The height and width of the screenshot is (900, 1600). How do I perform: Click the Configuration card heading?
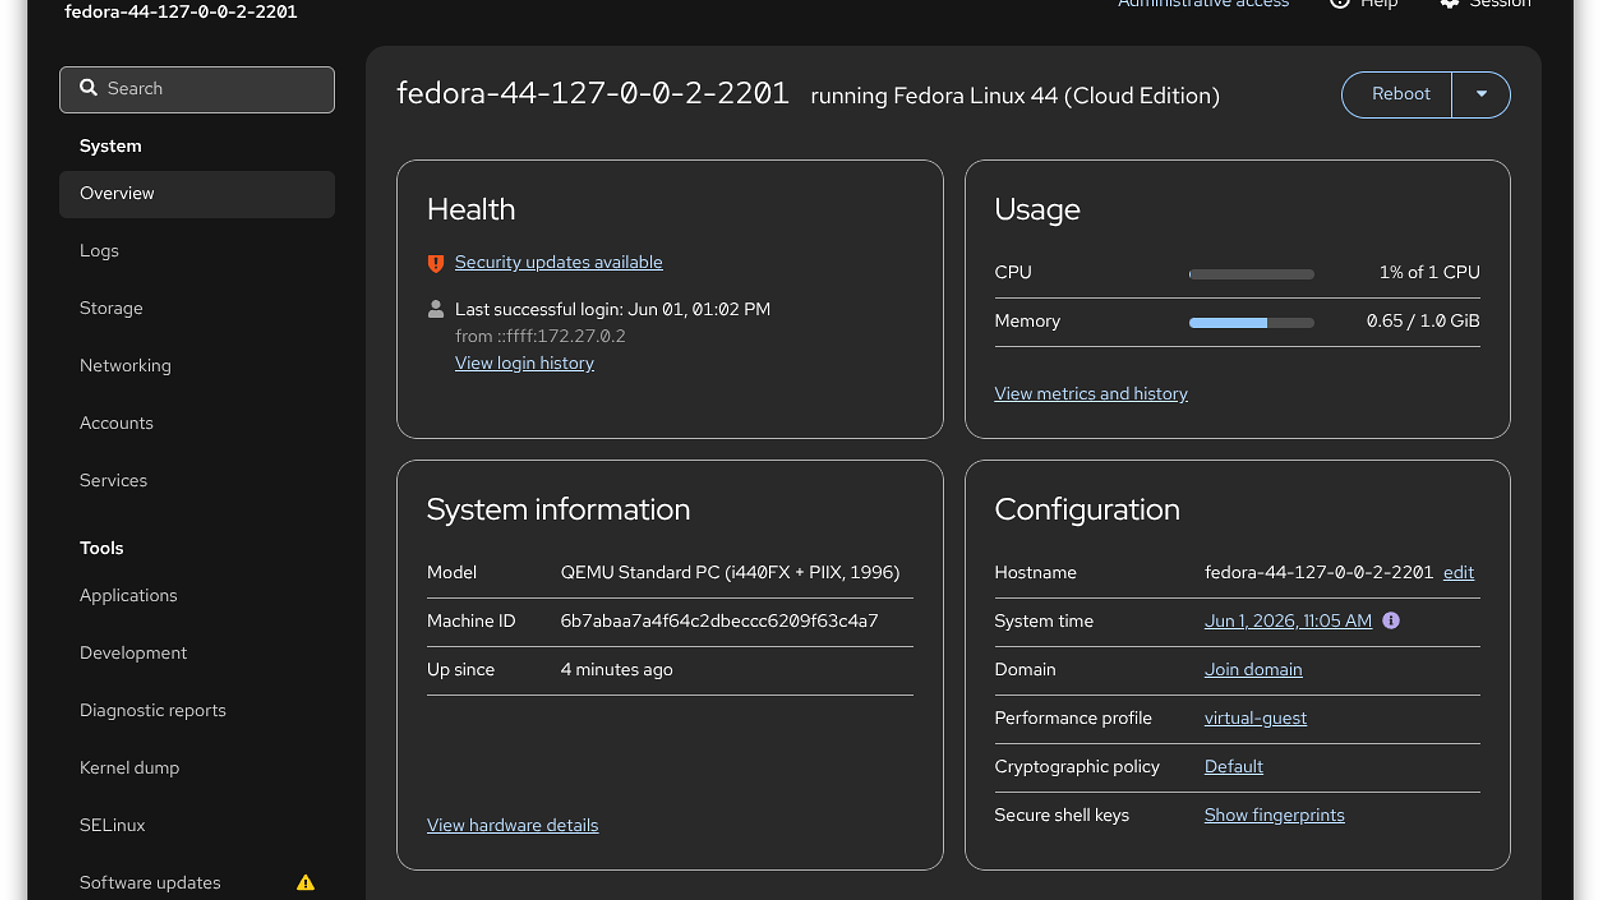1087,509
